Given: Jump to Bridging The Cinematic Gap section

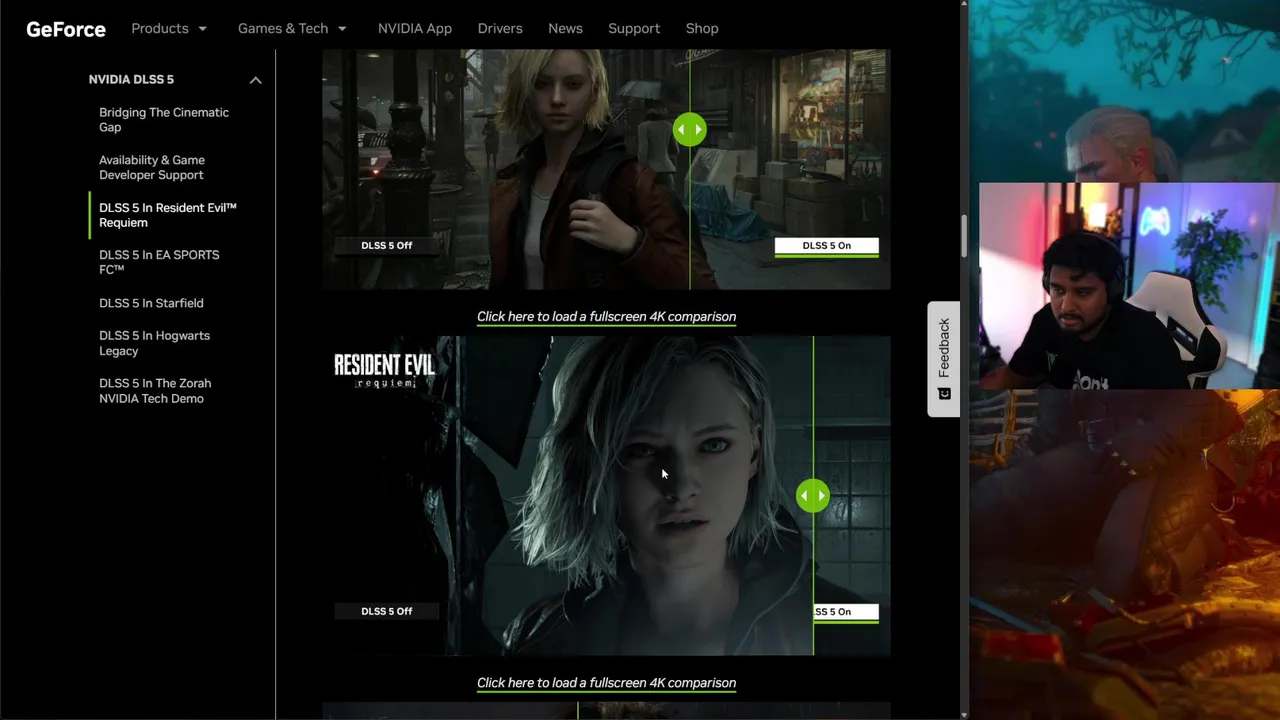Looking at the screenshot, I should (164, 120).
